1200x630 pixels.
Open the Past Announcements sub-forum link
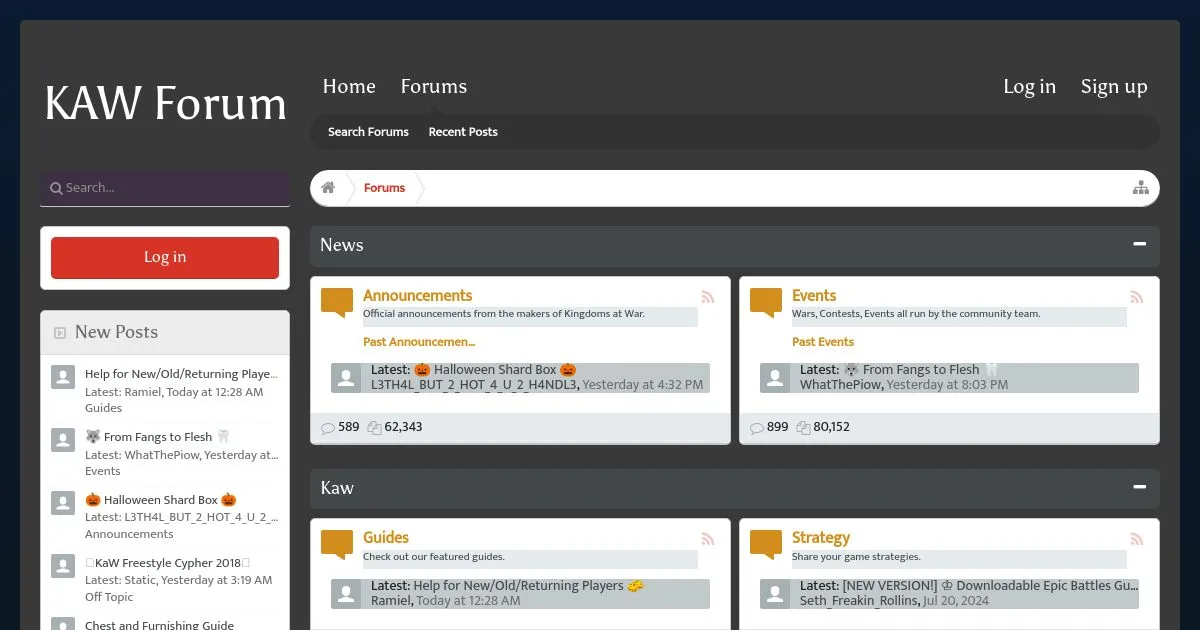coord(419,342)
